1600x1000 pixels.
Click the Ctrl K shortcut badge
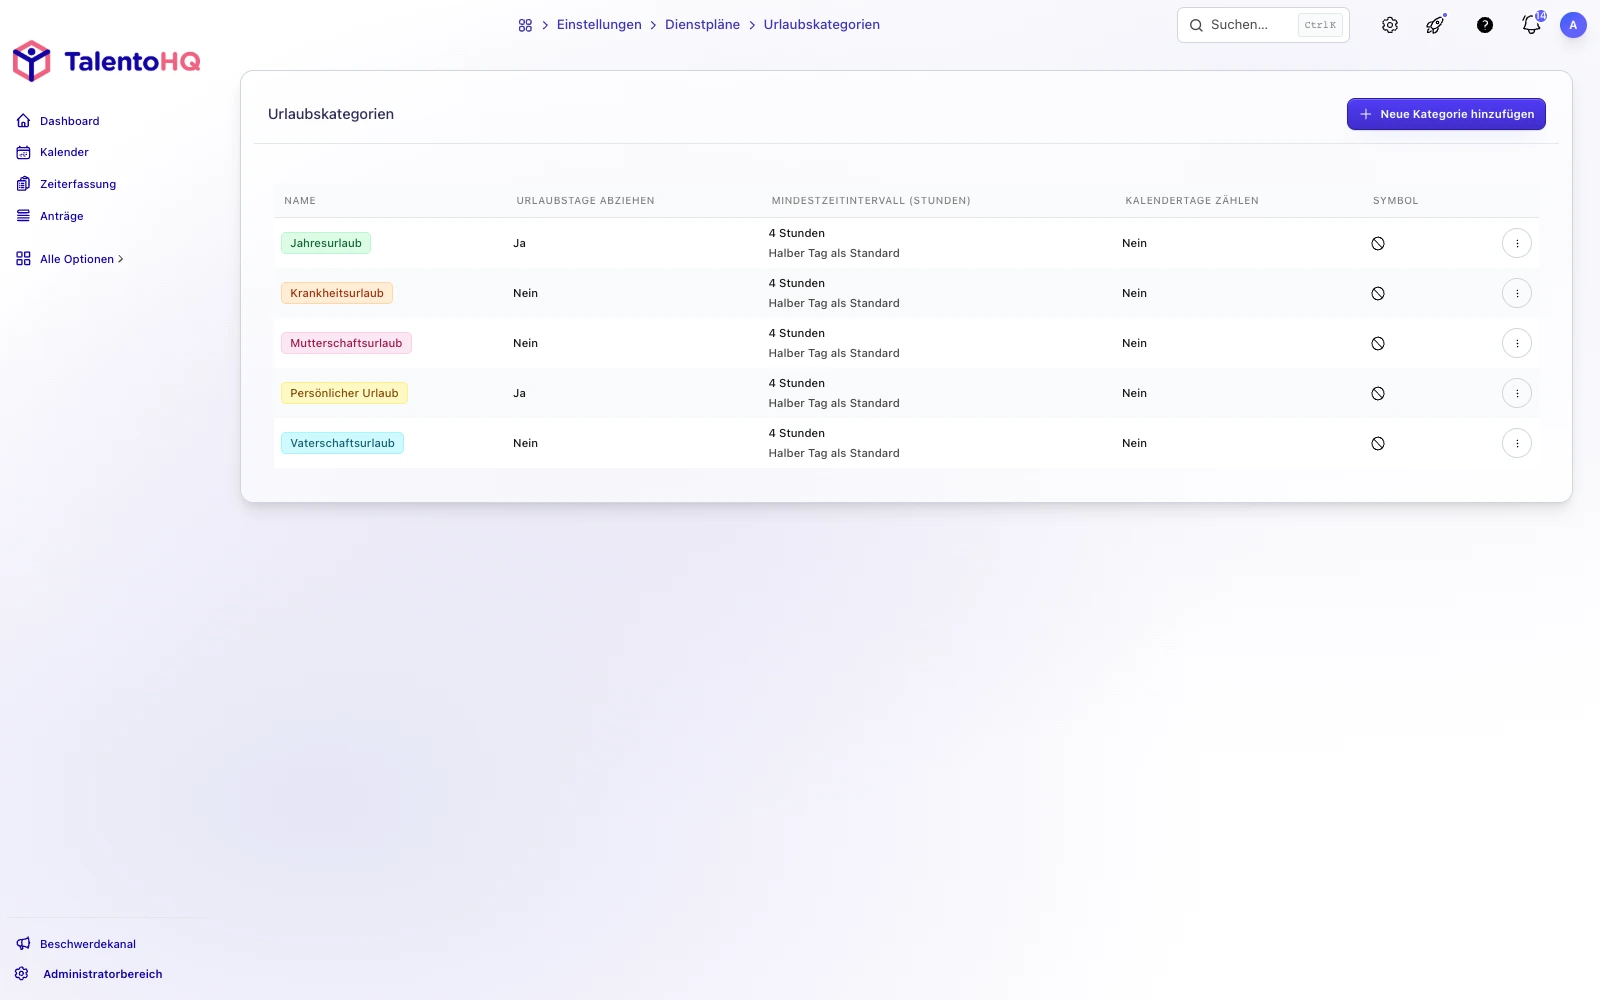(1320, 25)
